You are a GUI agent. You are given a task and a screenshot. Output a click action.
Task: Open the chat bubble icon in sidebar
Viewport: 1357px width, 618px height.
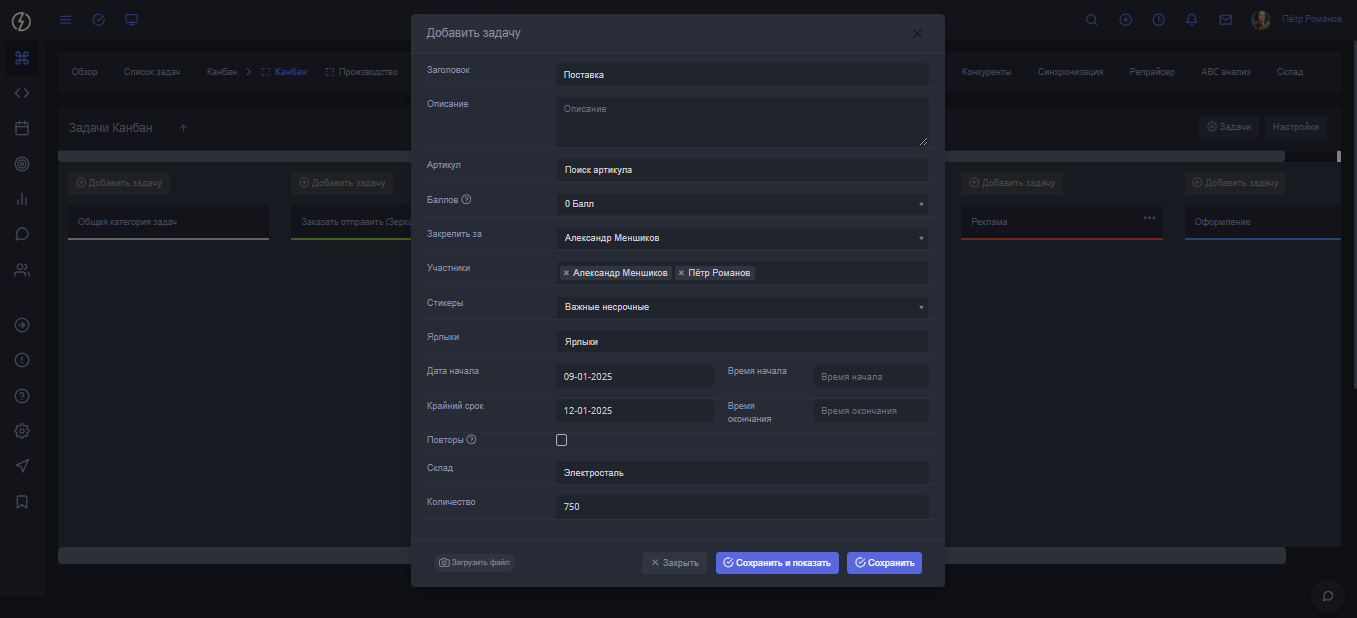coord(22,234)
